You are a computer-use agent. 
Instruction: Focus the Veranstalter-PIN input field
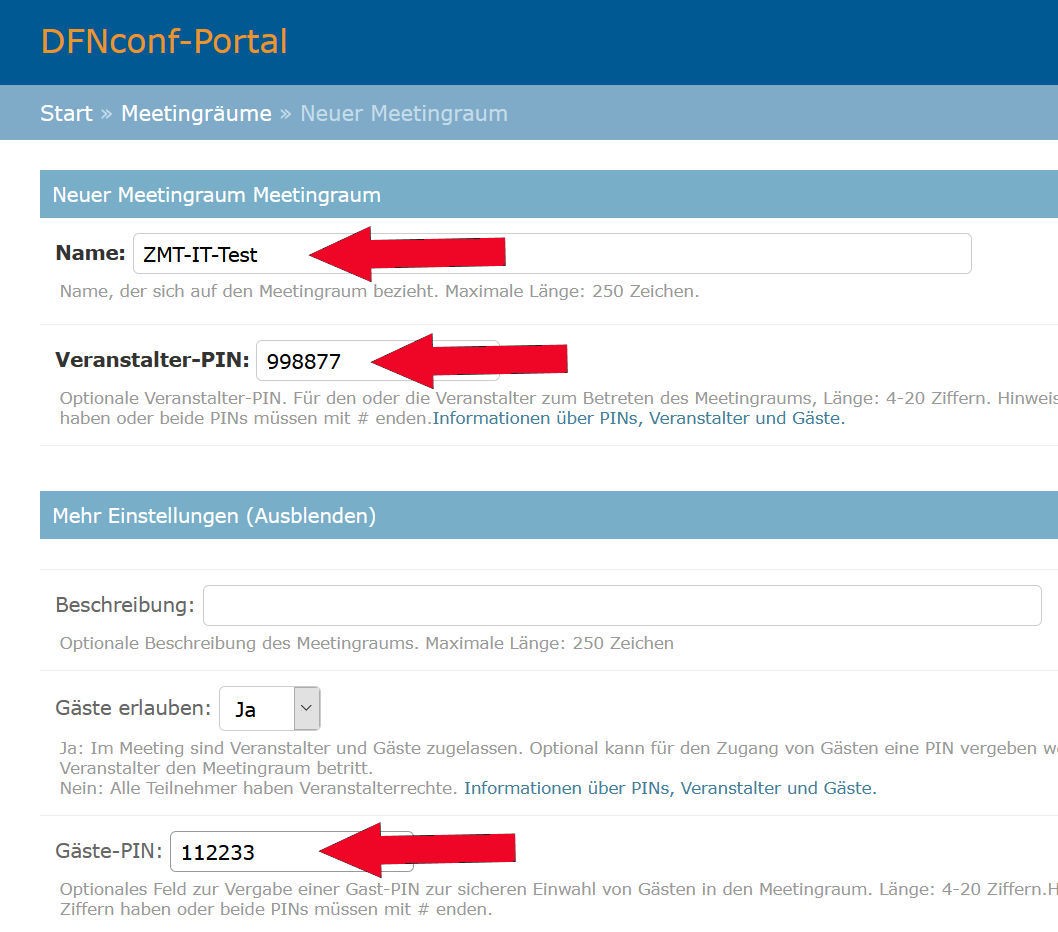pyautogui.click(x=378, y=361)
